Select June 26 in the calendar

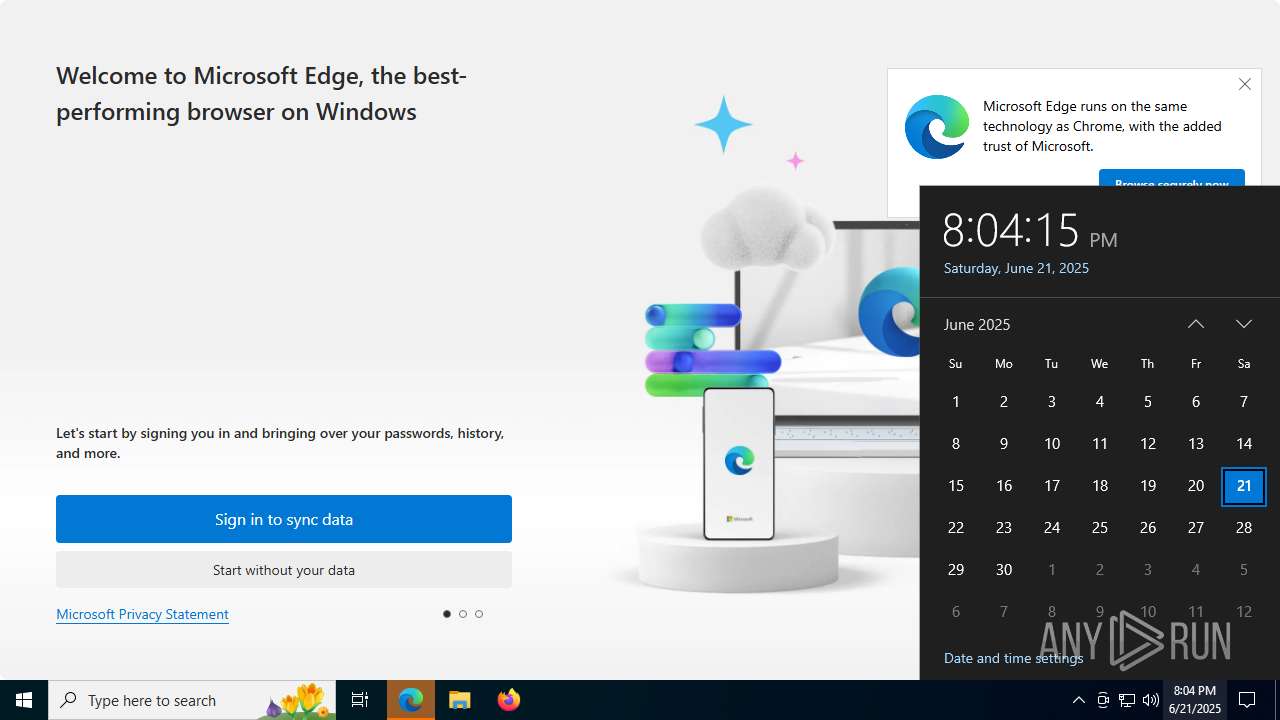[1148, 528]
